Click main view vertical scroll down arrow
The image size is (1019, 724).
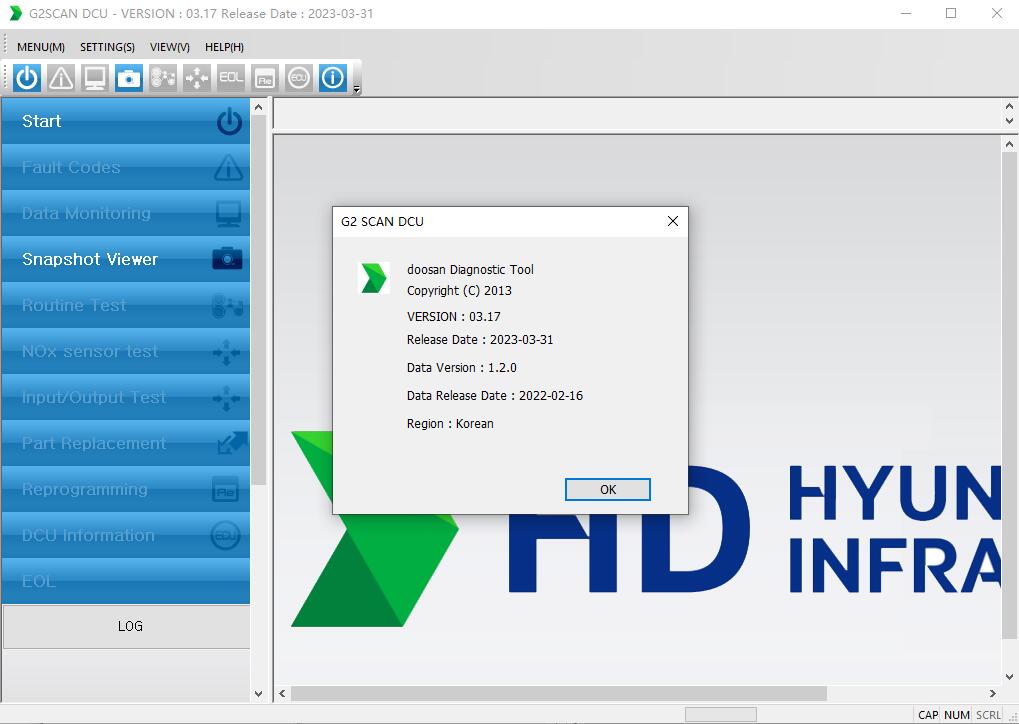tap(1009, 677)
